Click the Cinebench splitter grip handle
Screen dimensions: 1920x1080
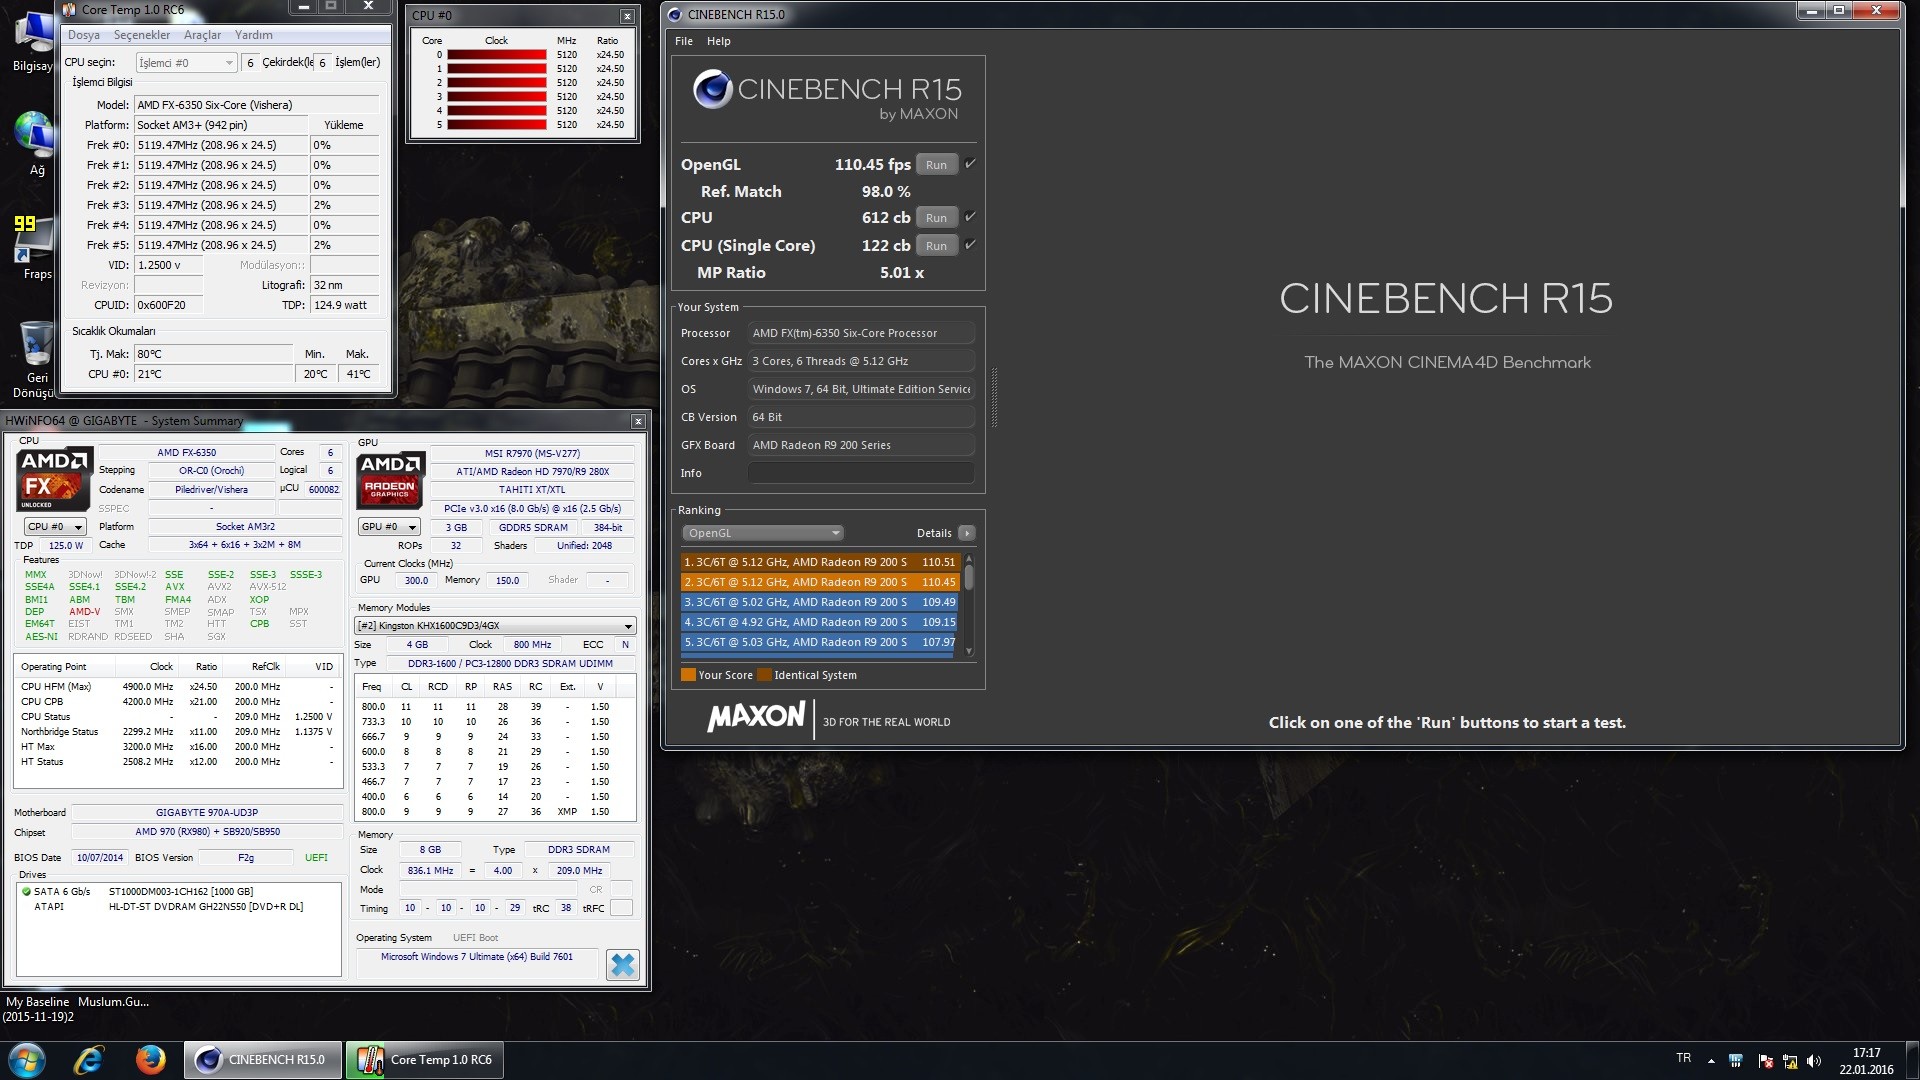pyautogui.click(x=994, y=398)
